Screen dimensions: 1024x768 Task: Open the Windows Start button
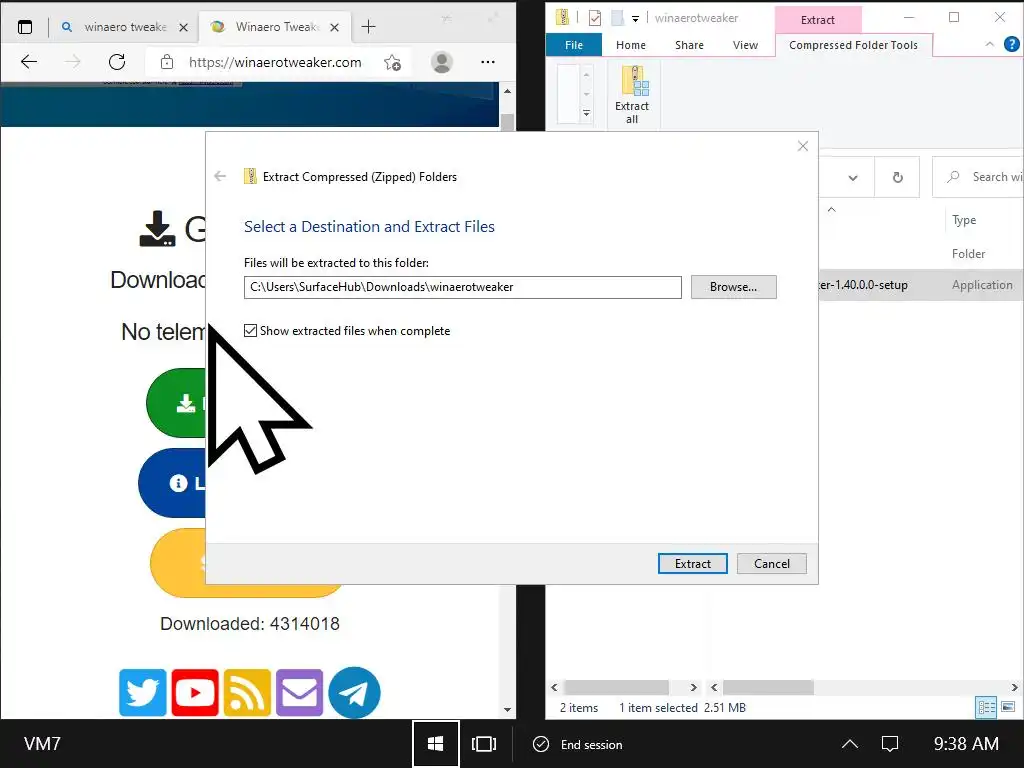tap(436, 744)
